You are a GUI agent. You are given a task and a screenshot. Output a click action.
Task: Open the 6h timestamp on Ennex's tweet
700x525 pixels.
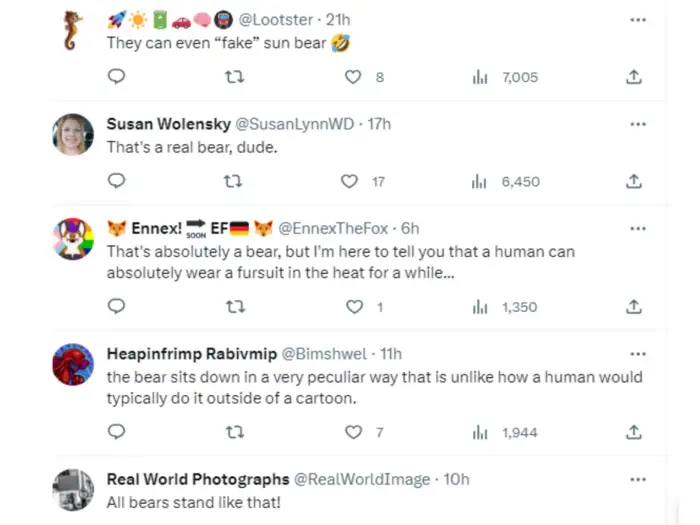tap(409, 229)
